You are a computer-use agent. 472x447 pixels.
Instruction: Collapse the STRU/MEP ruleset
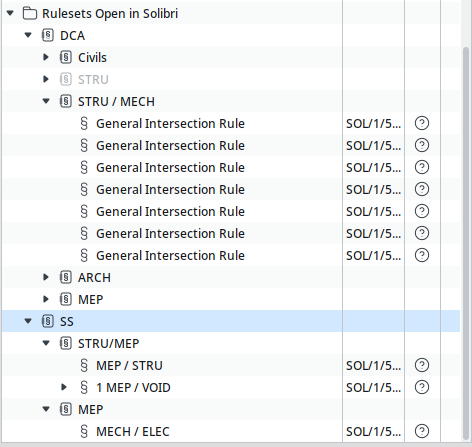click(x=46, y=343)
